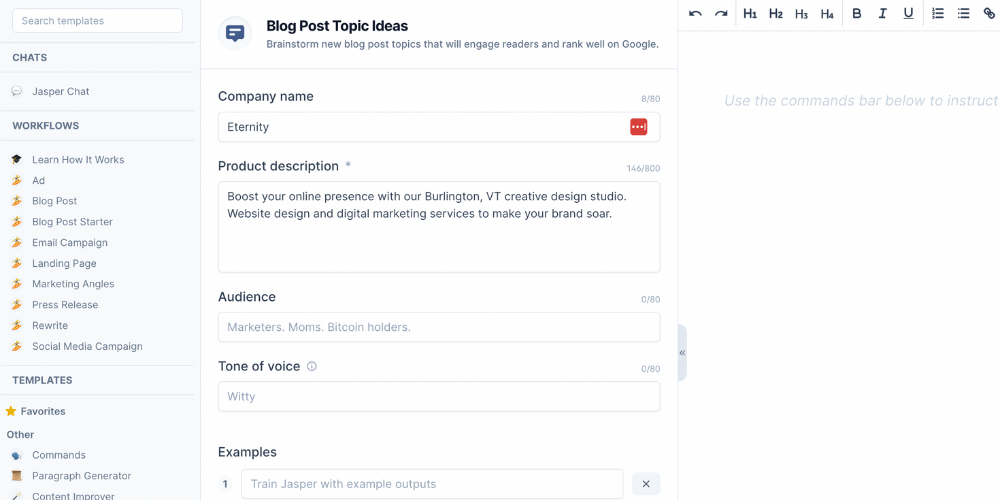Focus the Search templates field
This screenshot has width=1000, height=500.
click(x=98, y=20)
